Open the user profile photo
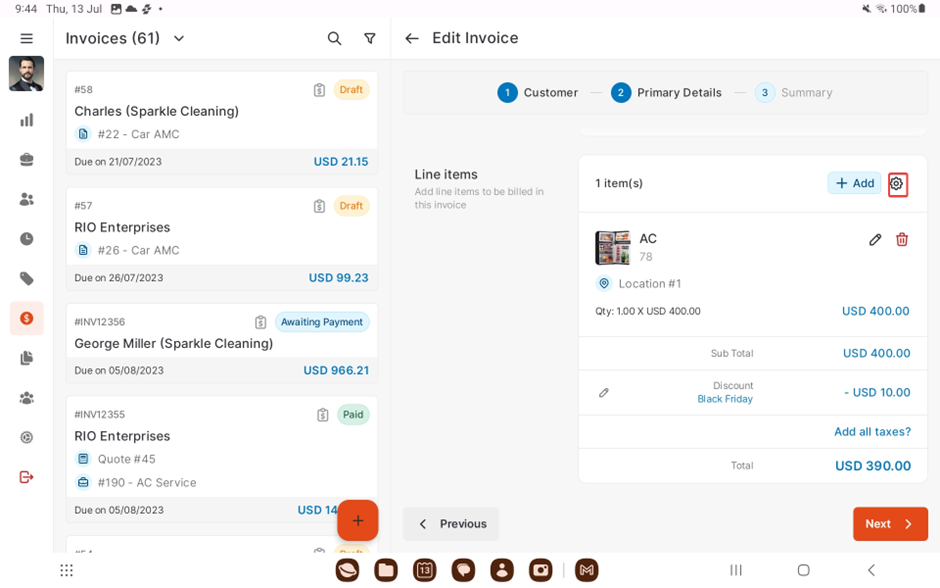 [26, 74]
